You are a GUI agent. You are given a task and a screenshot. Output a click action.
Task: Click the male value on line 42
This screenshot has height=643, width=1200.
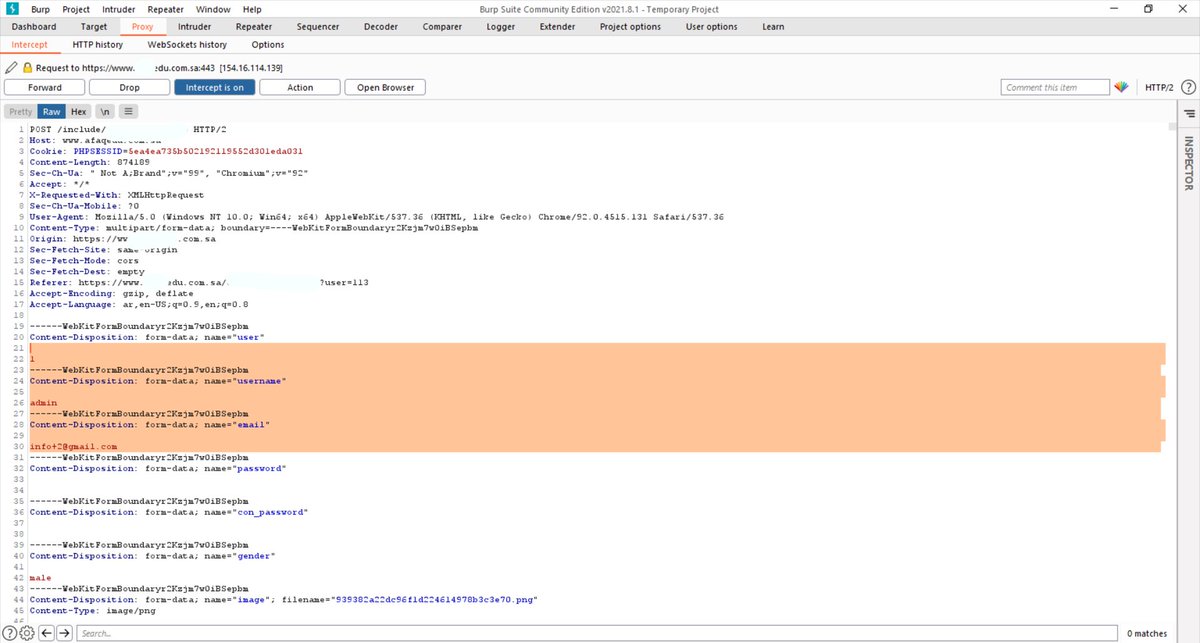coord(41,577)
